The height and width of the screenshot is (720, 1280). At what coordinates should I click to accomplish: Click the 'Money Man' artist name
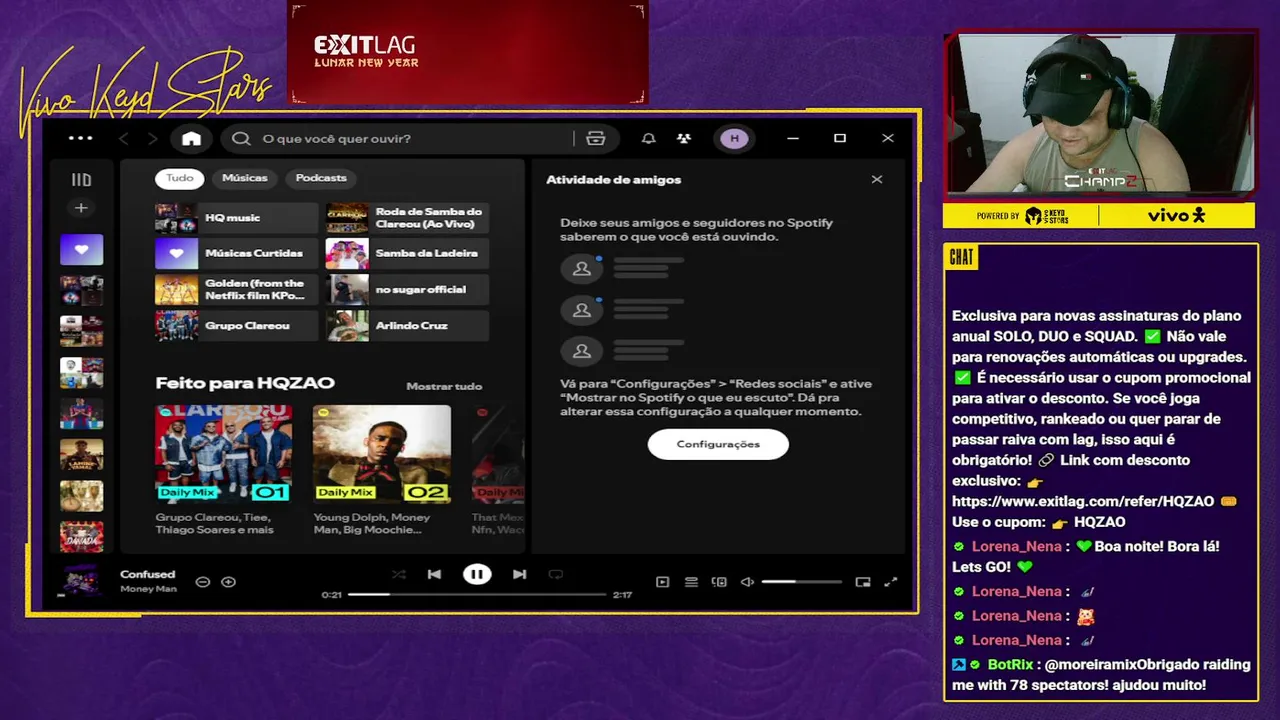point(148,589)
